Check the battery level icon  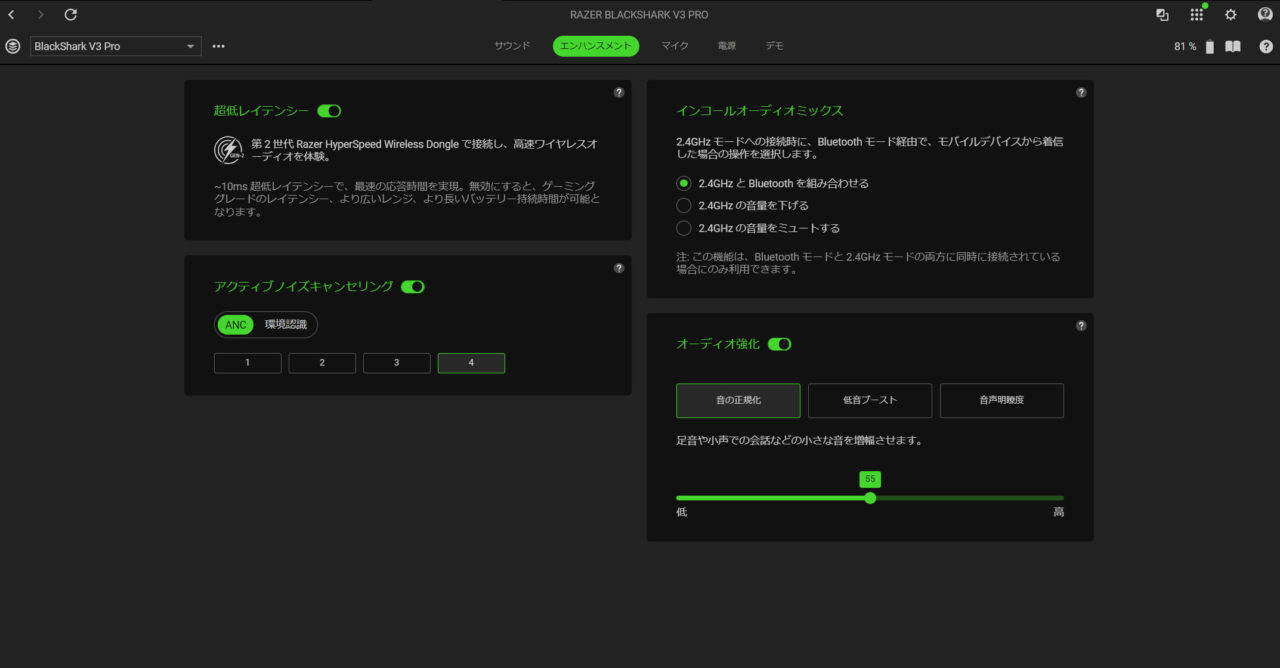click(x=1210, y=46)
